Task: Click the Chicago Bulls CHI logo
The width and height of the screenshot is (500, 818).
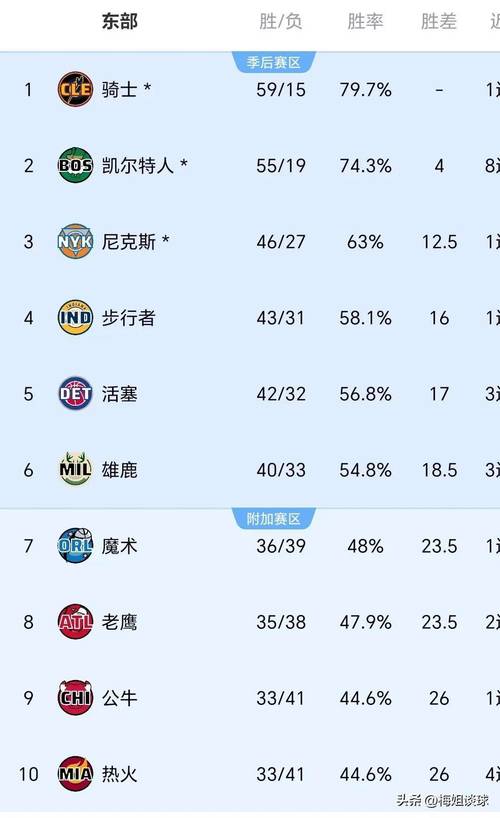Action: pos(75,697)
